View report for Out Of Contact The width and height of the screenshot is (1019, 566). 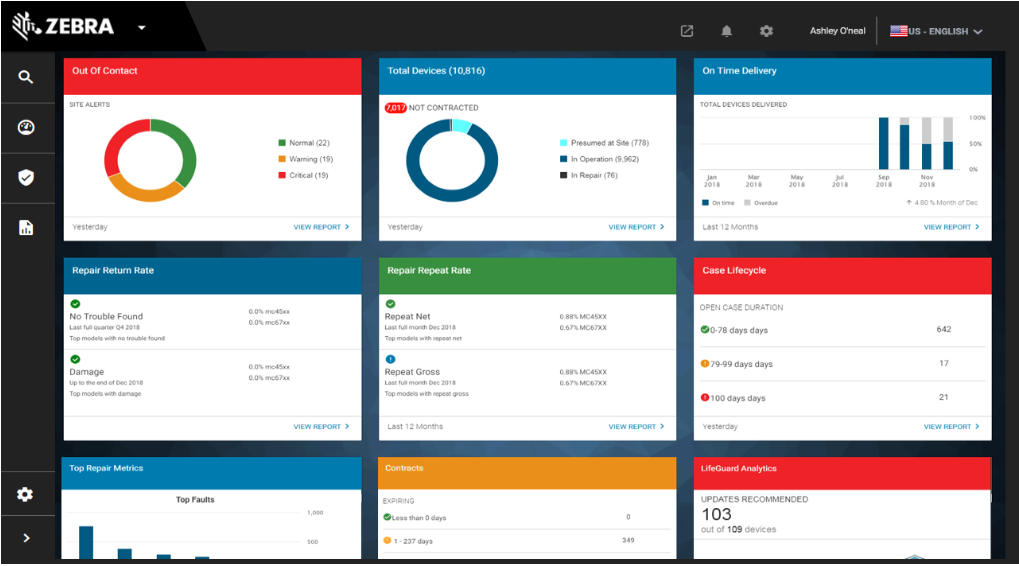321,227
